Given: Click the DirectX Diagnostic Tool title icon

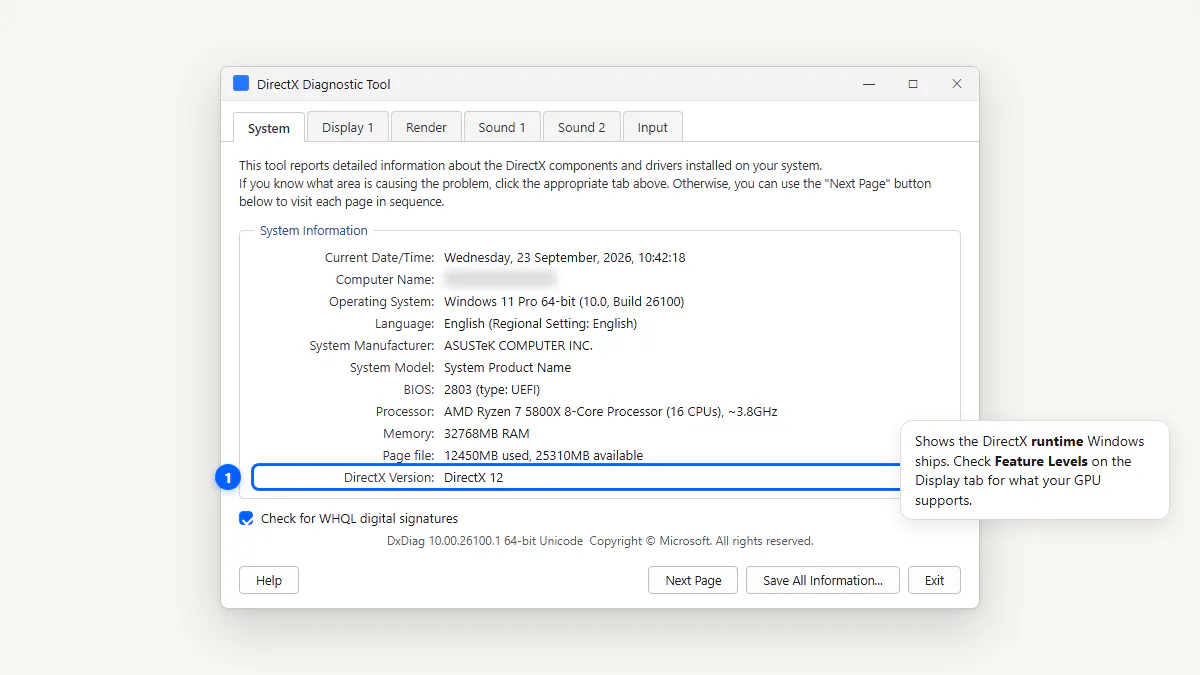Looking at the screenshot, I should click(241, 84).
